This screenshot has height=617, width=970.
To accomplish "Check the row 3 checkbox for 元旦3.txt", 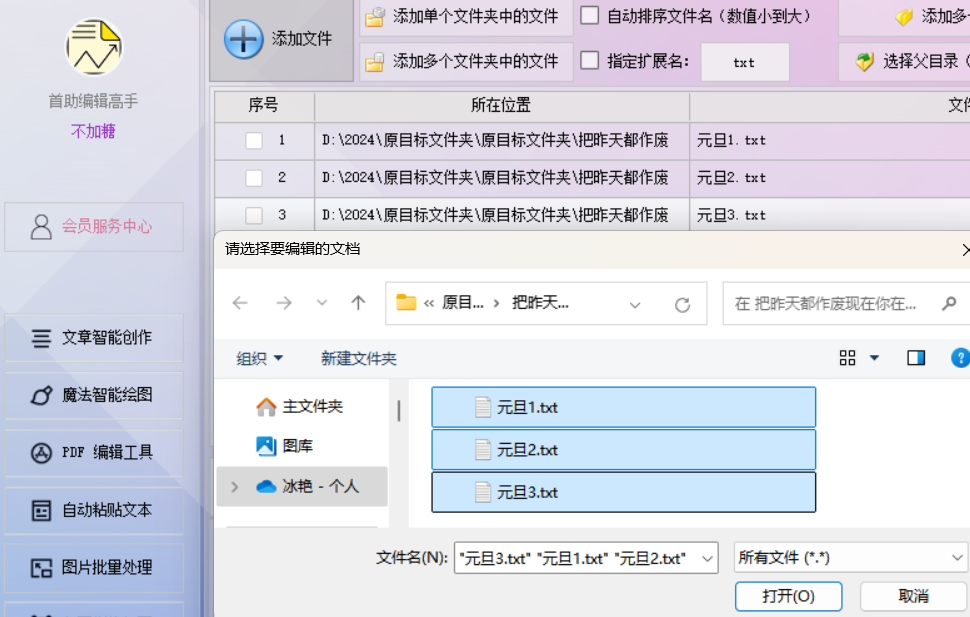I will tap(254, 215).
